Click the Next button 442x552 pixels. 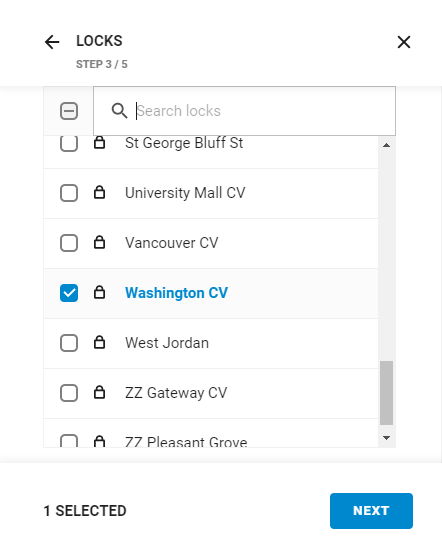click(371, 511)
